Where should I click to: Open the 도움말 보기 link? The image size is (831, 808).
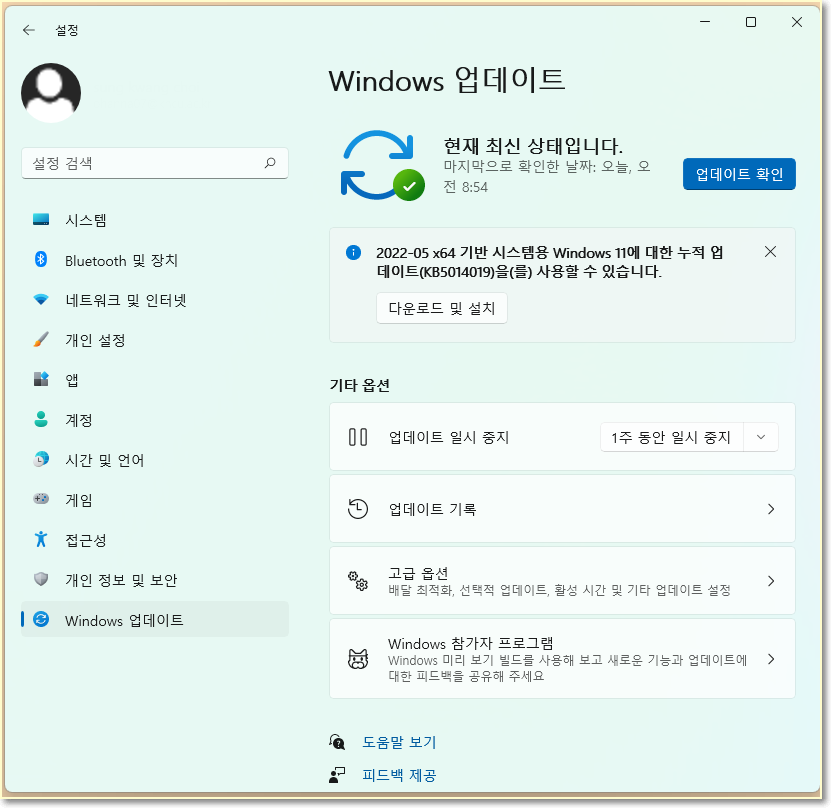click(x=399, y=742)
